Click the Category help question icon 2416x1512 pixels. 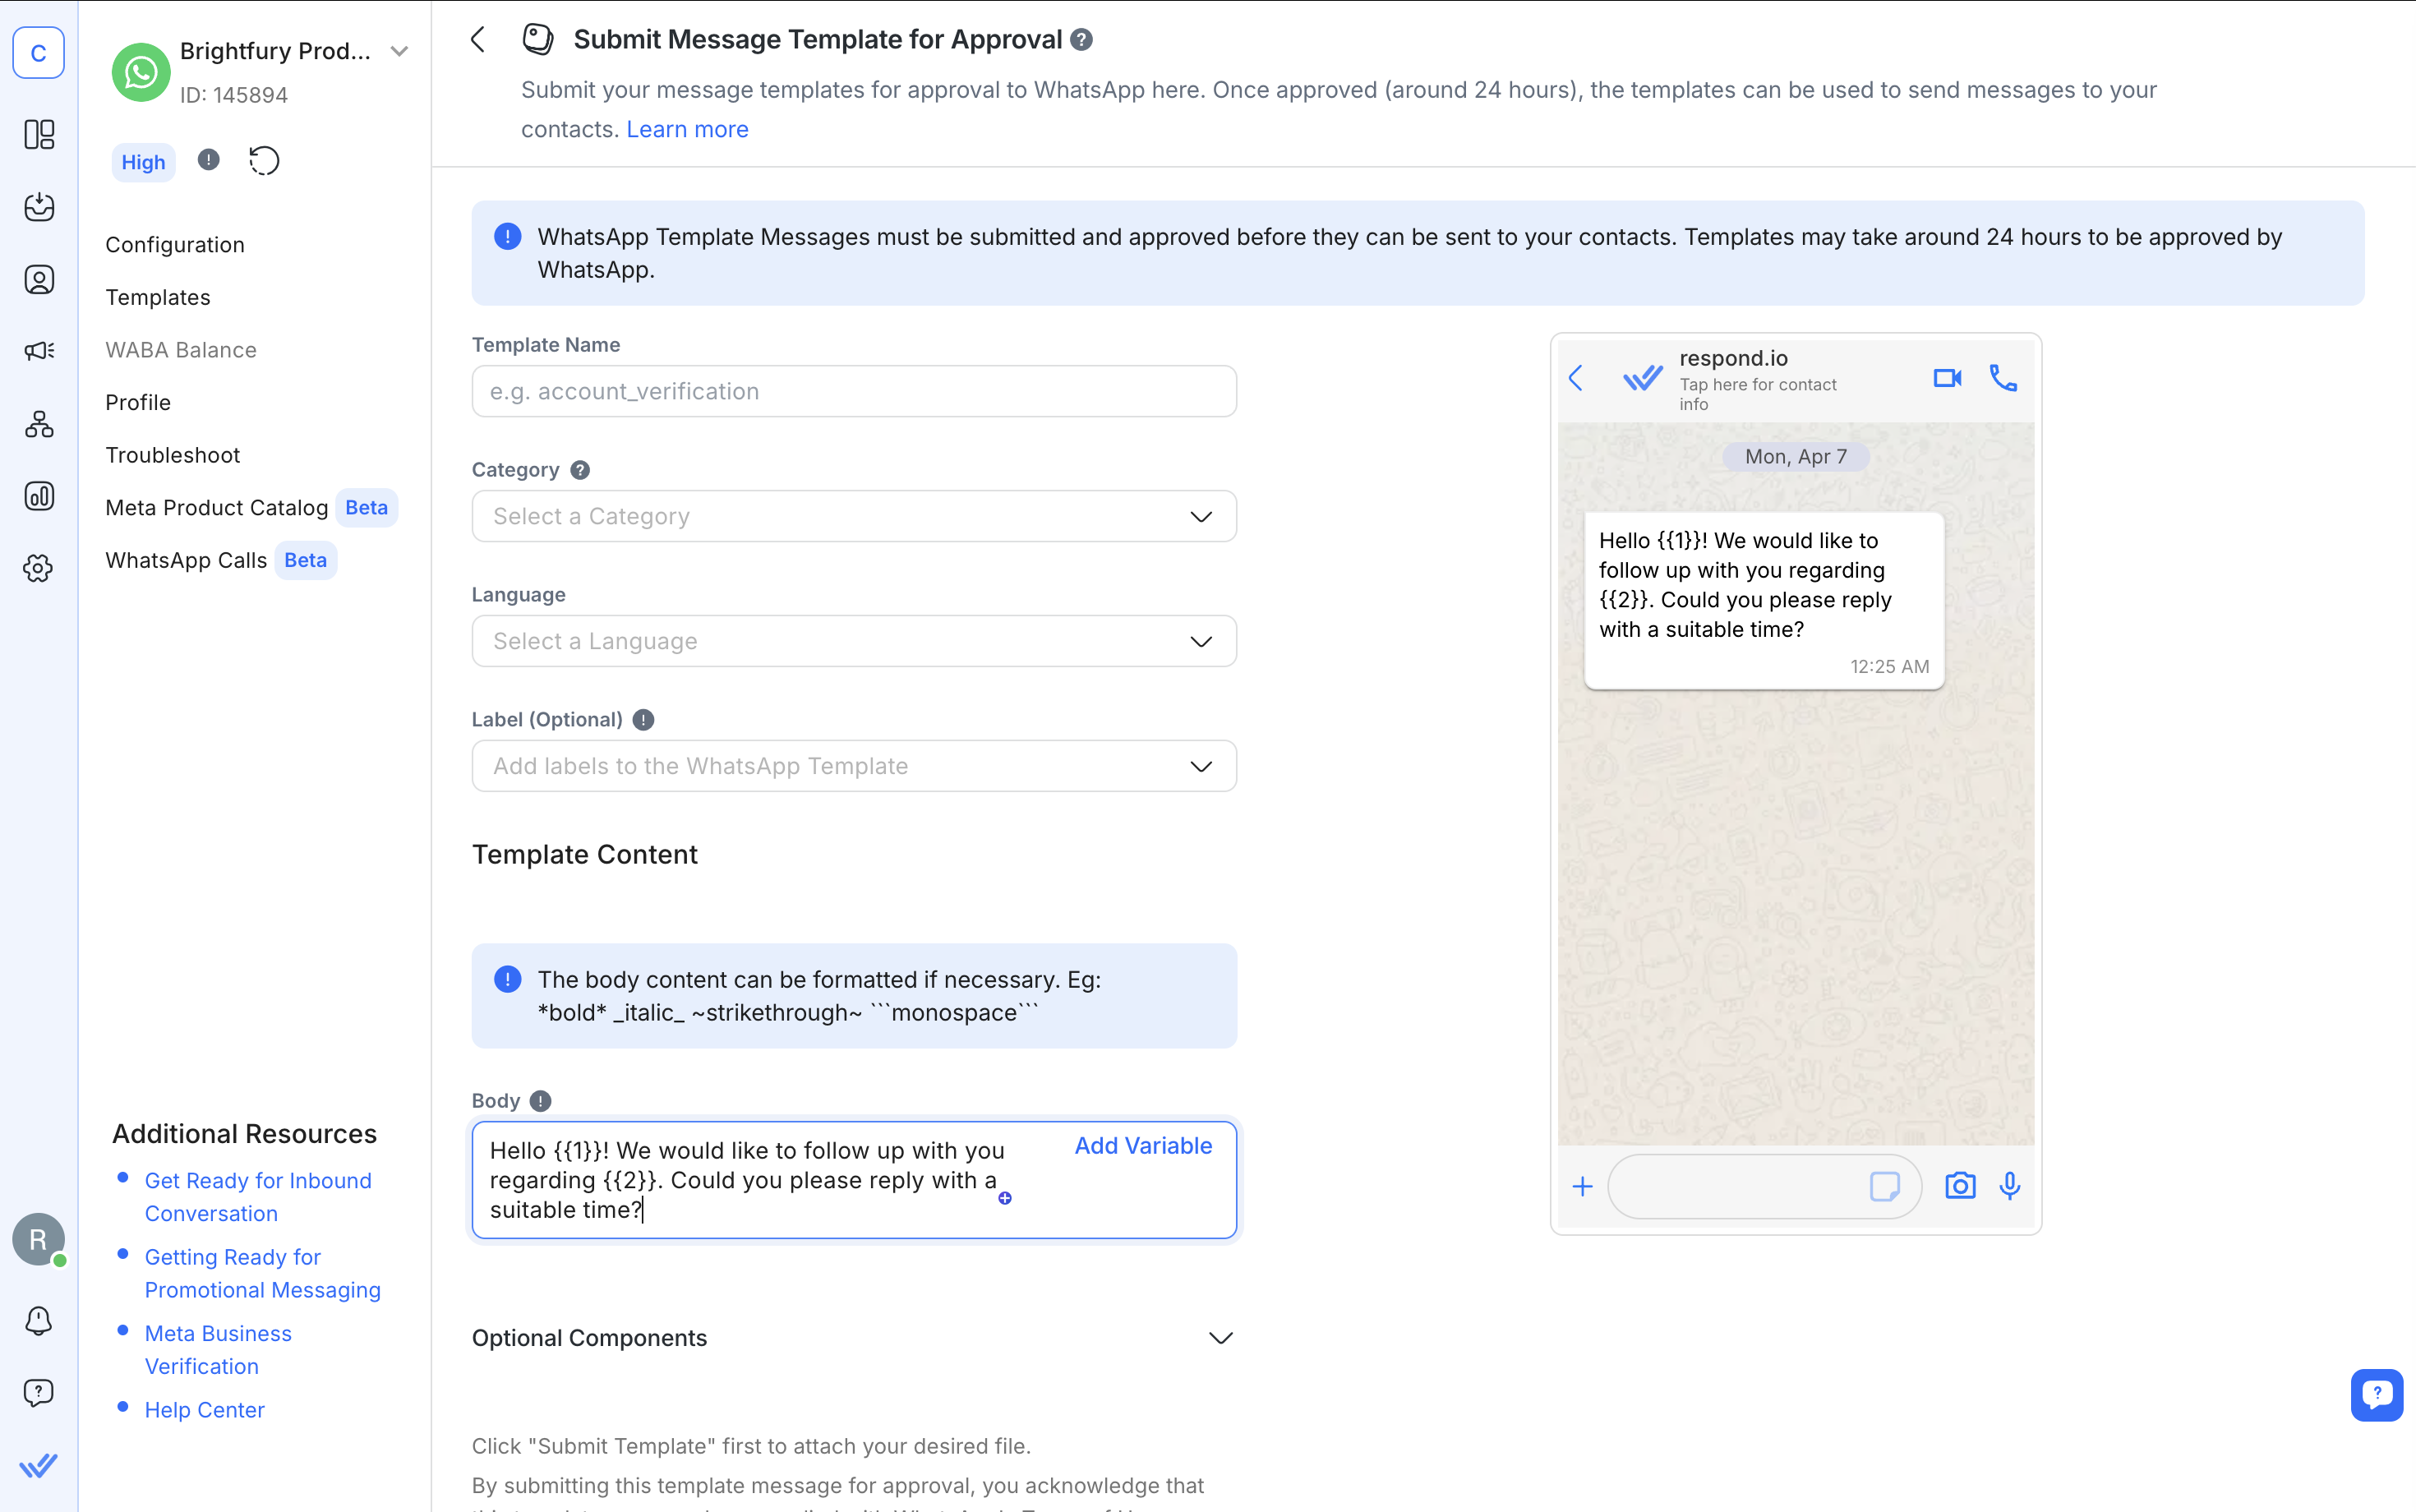[x=580, y=470]
